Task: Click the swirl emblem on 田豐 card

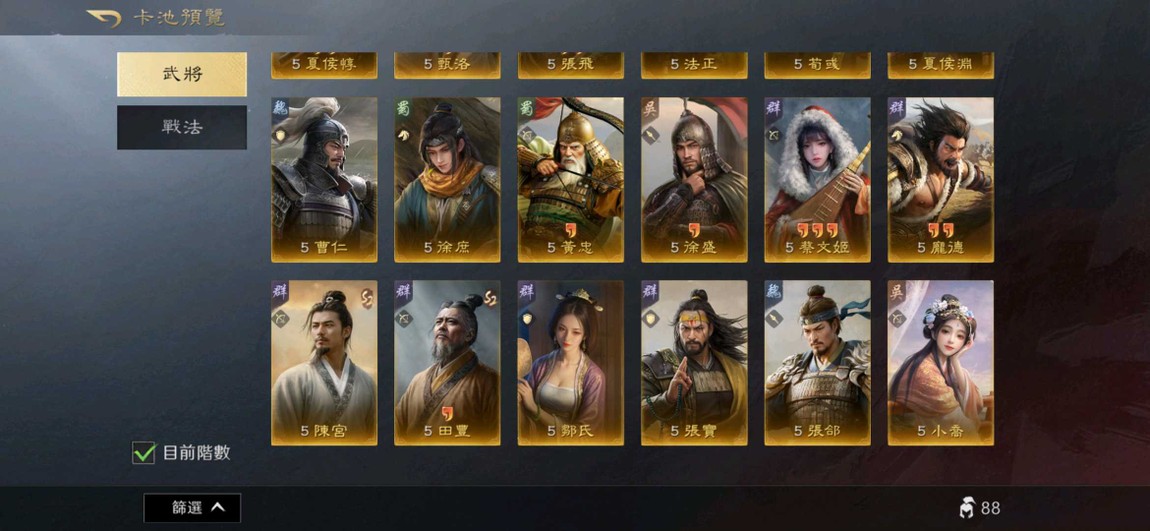Action: [490, 298]
